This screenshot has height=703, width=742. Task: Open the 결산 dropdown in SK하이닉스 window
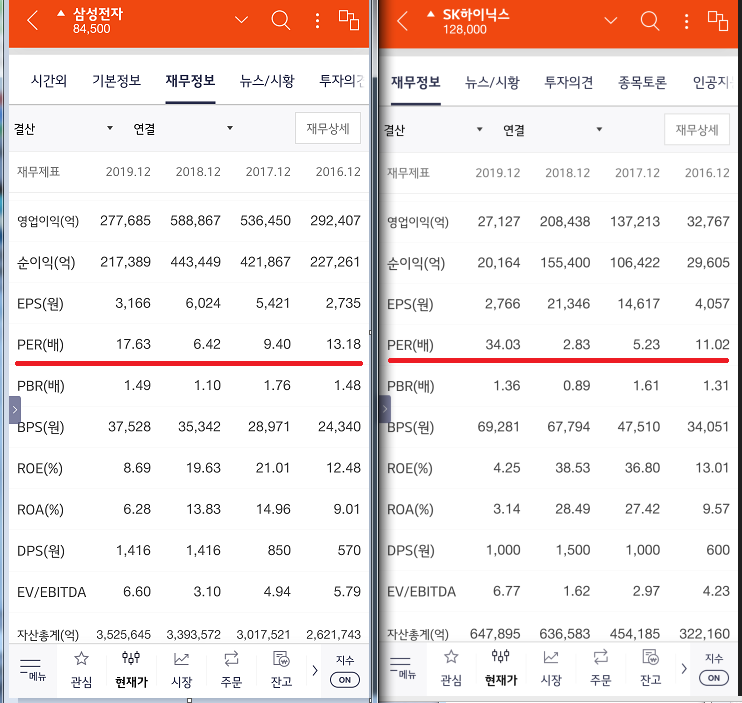[x=433, y=130]
